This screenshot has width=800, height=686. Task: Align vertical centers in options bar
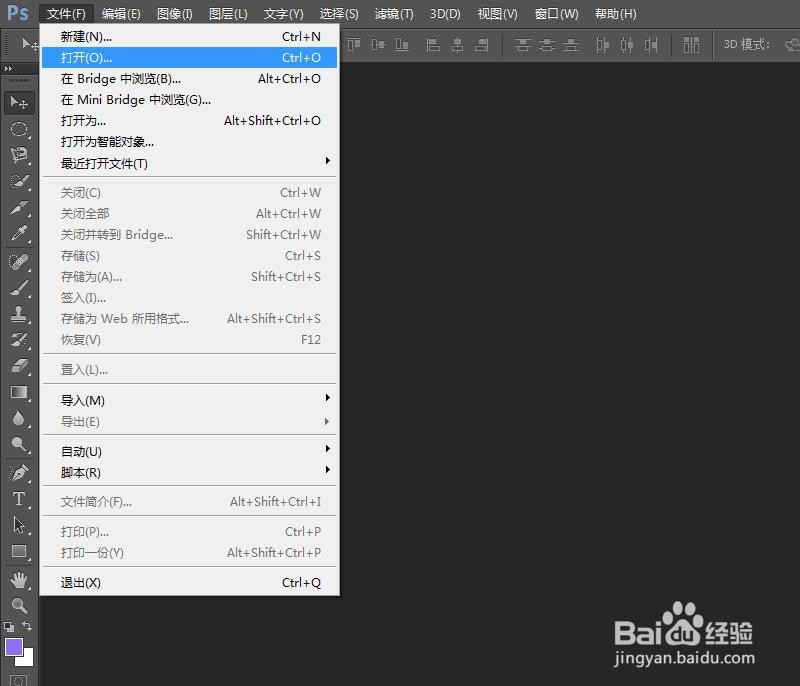(x=378, y=45)
